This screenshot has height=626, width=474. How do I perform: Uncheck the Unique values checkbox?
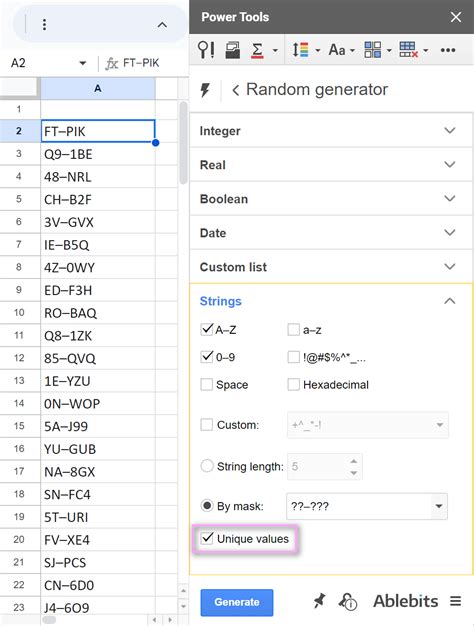[x=207, y=538]
